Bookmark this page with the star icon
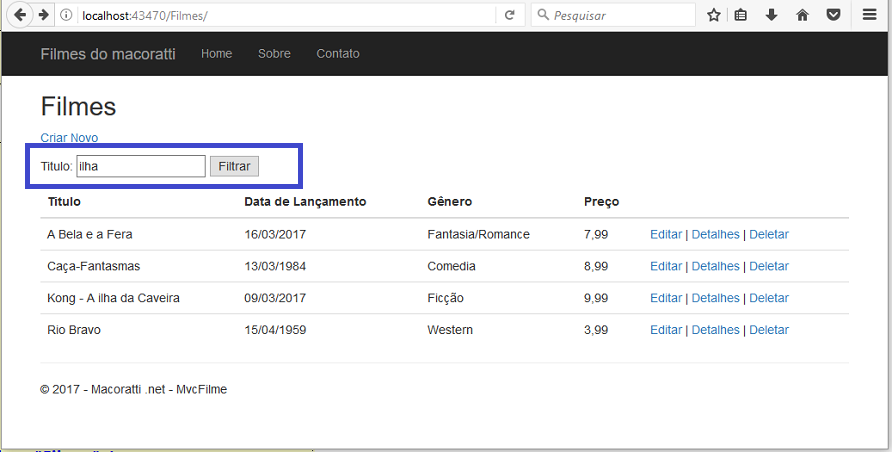 (714, 15)
